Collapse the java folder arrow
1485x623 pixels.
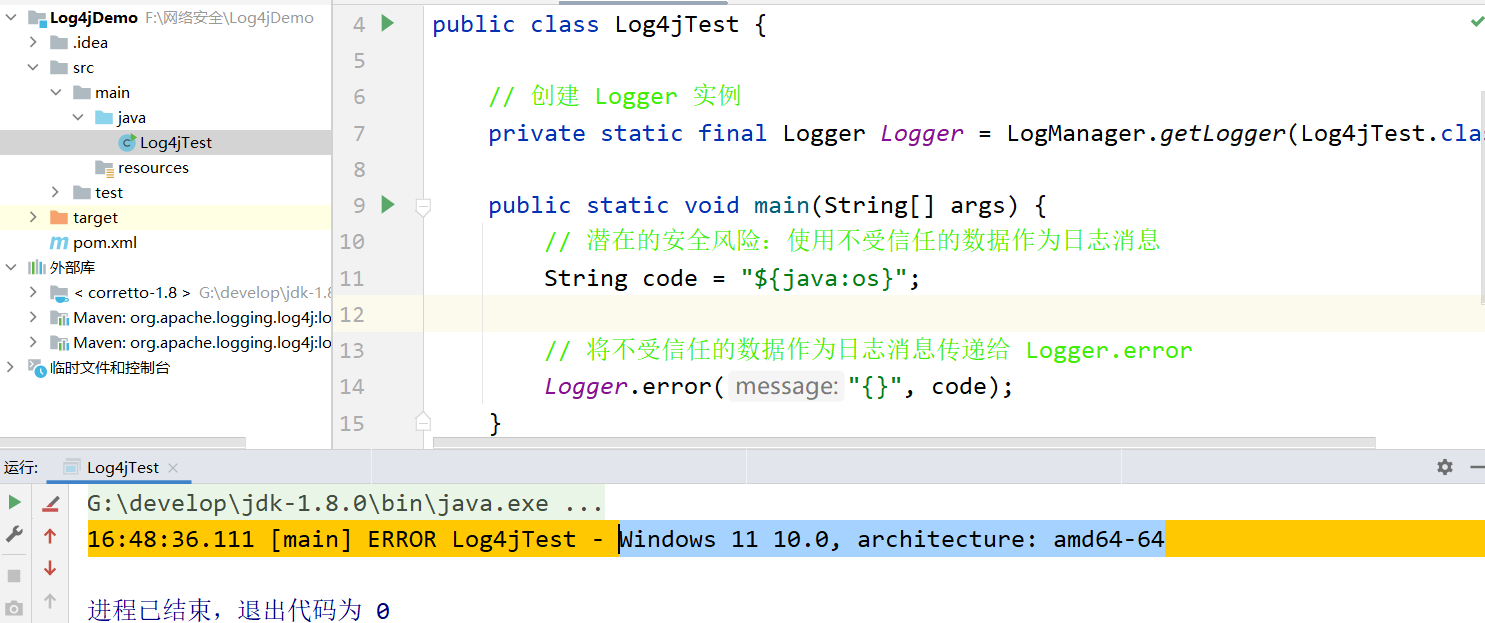point(77,117)
